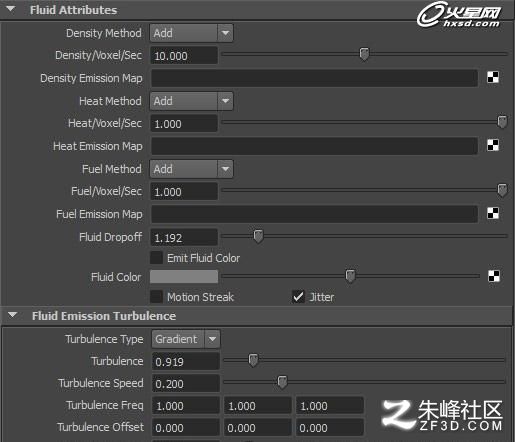Click the Density Emission Map text field

pos(314,78)
